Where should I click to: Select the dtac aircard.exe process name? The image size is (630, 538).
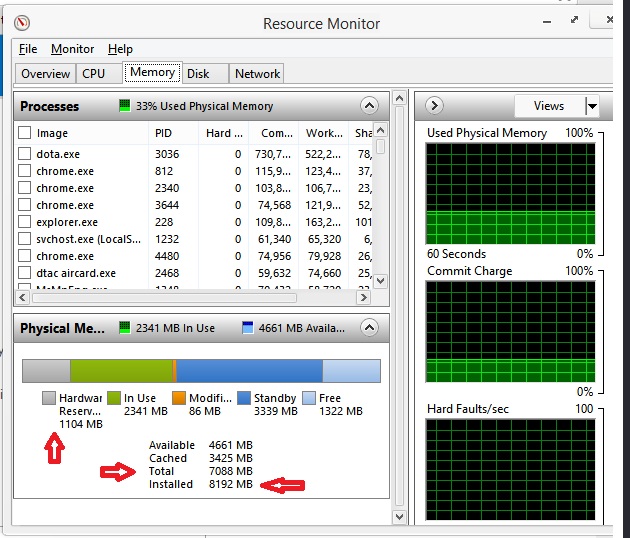coord(76,273)
